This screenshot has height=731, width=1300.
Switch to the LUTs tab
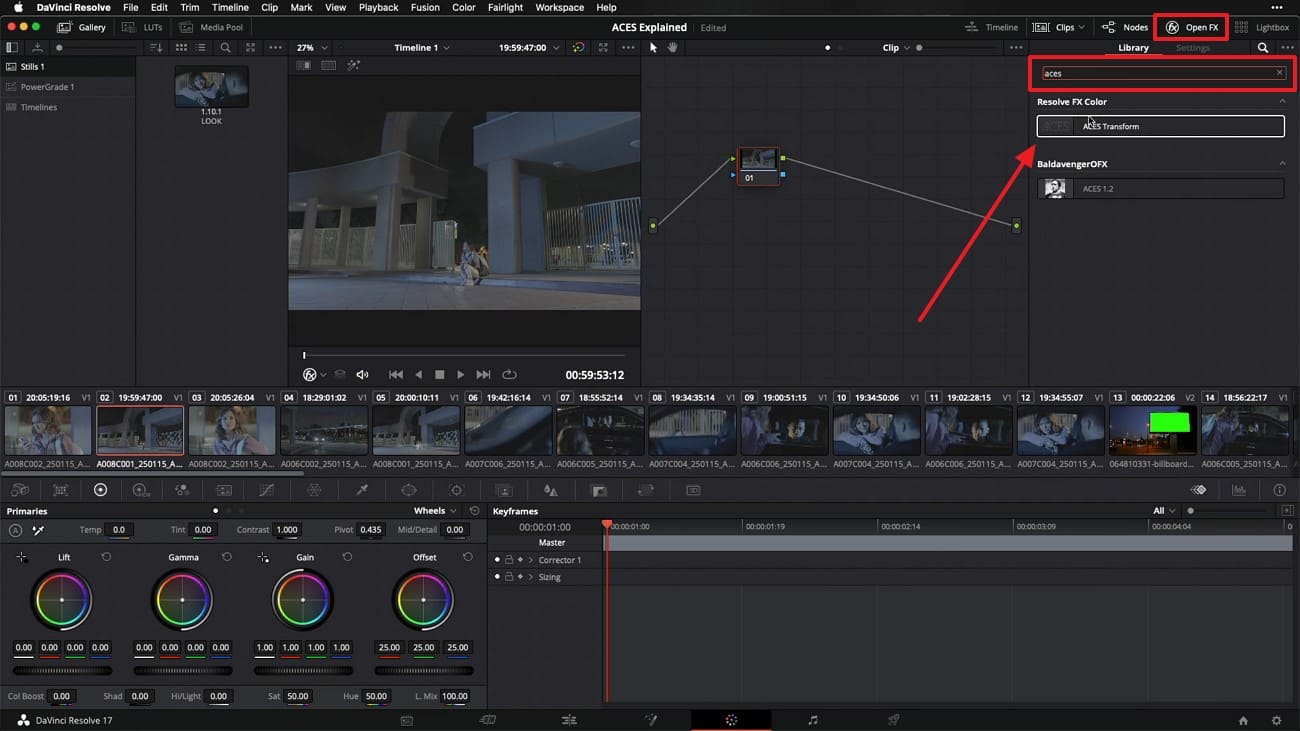coord(145,27)
